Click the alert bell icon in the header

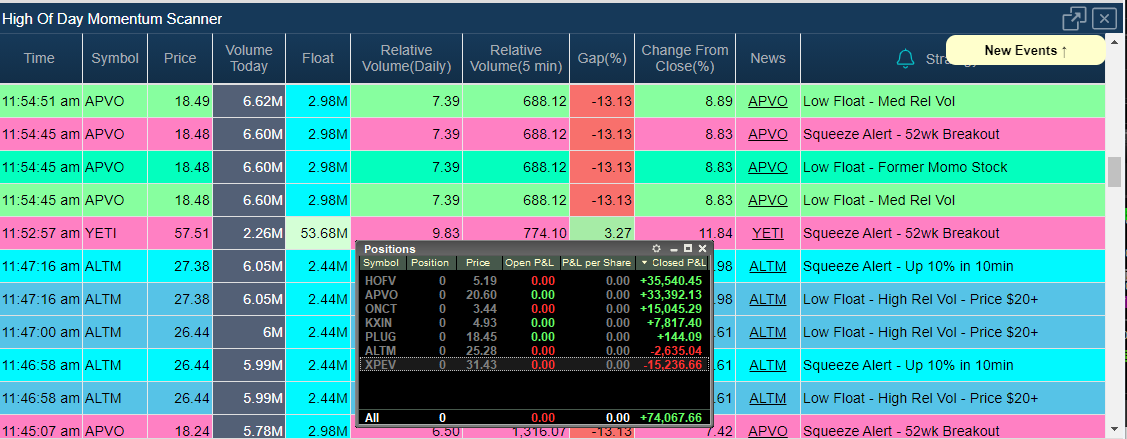point(906,59)
